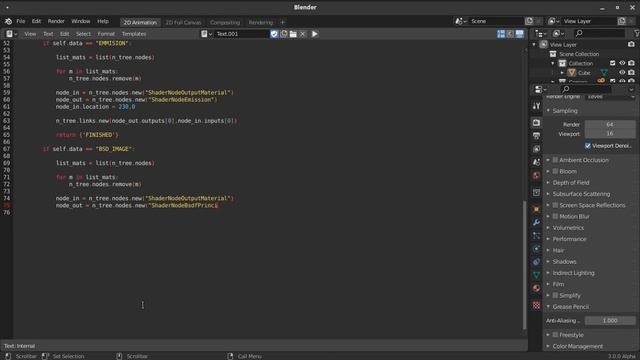Open the Render menu

56,21
